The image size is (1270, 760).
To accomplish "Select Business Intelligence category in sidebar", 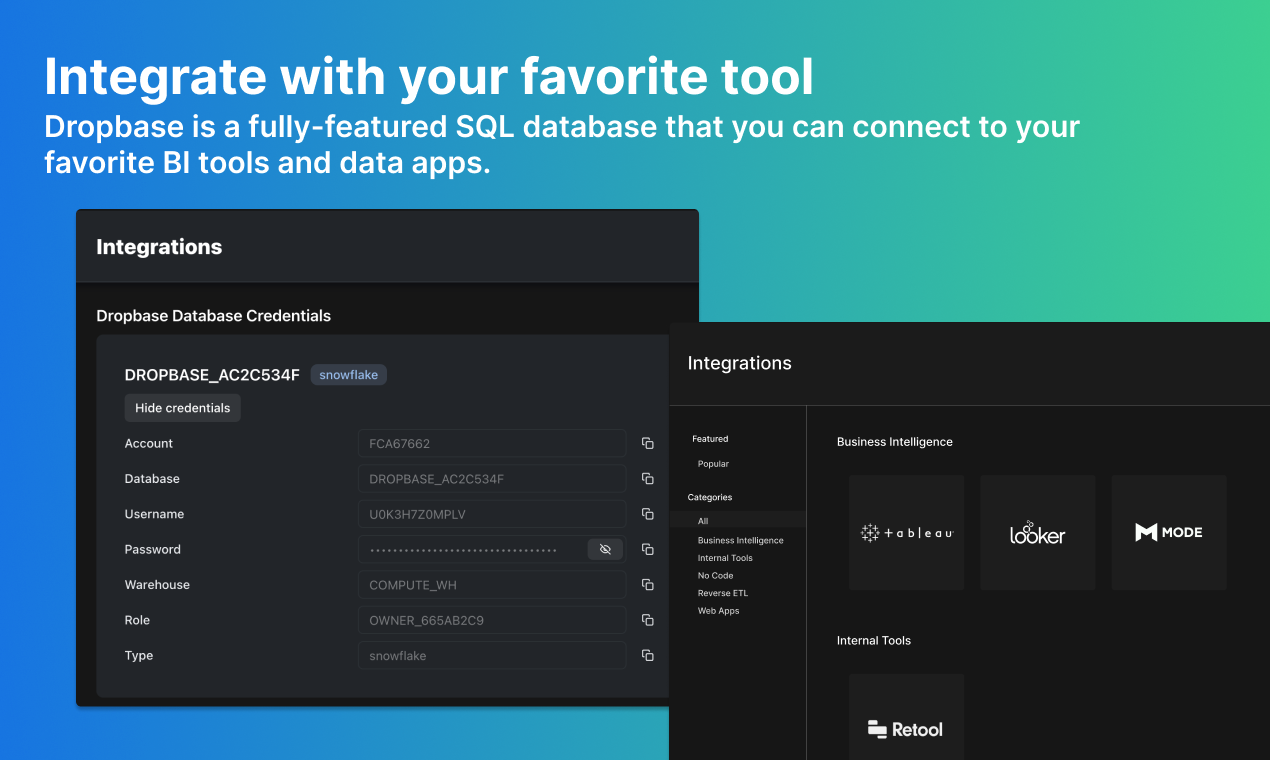I will click(740, 540).
